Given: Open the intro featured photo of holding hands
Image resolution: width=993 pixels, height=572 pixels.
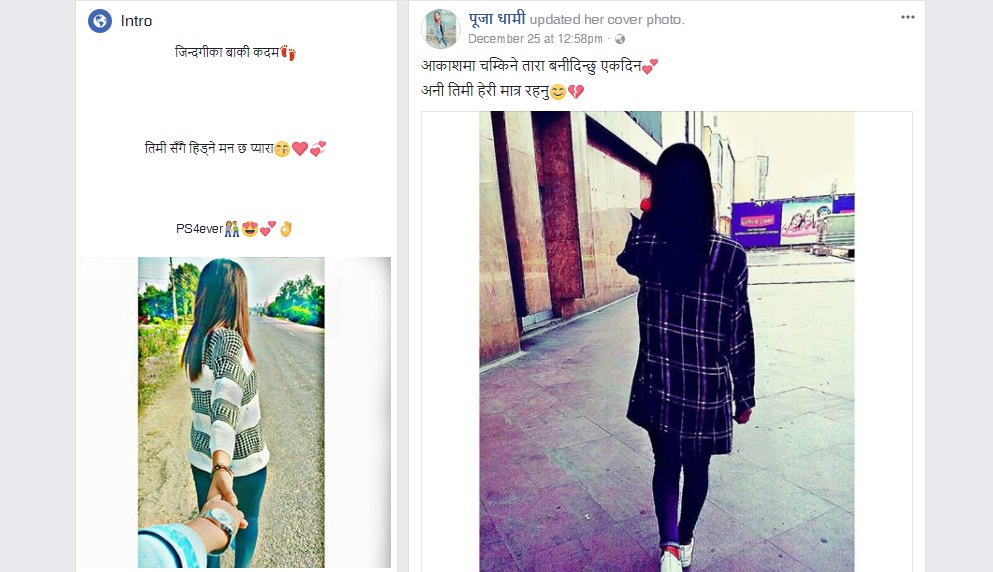Looking at the screenshot, I should [x=231, y=412].
